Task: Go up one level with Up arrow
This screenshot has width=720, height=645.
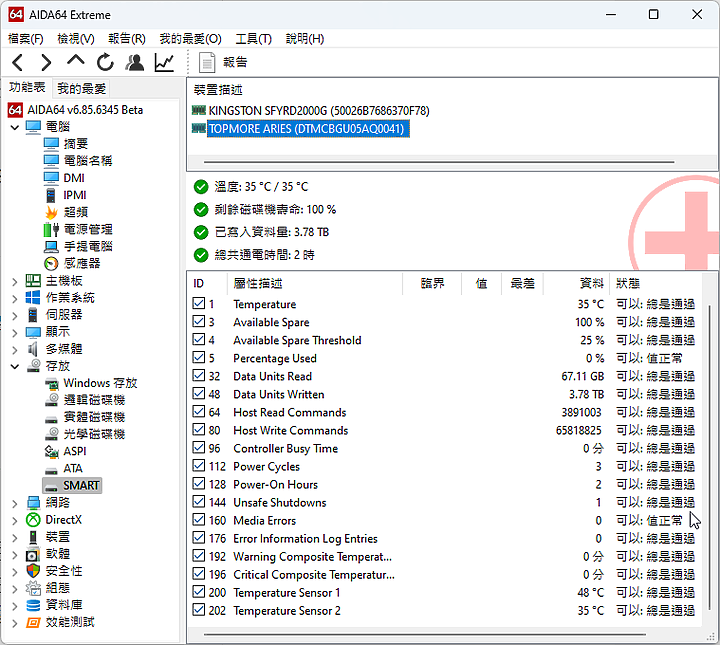Action: tap(76, 61)
